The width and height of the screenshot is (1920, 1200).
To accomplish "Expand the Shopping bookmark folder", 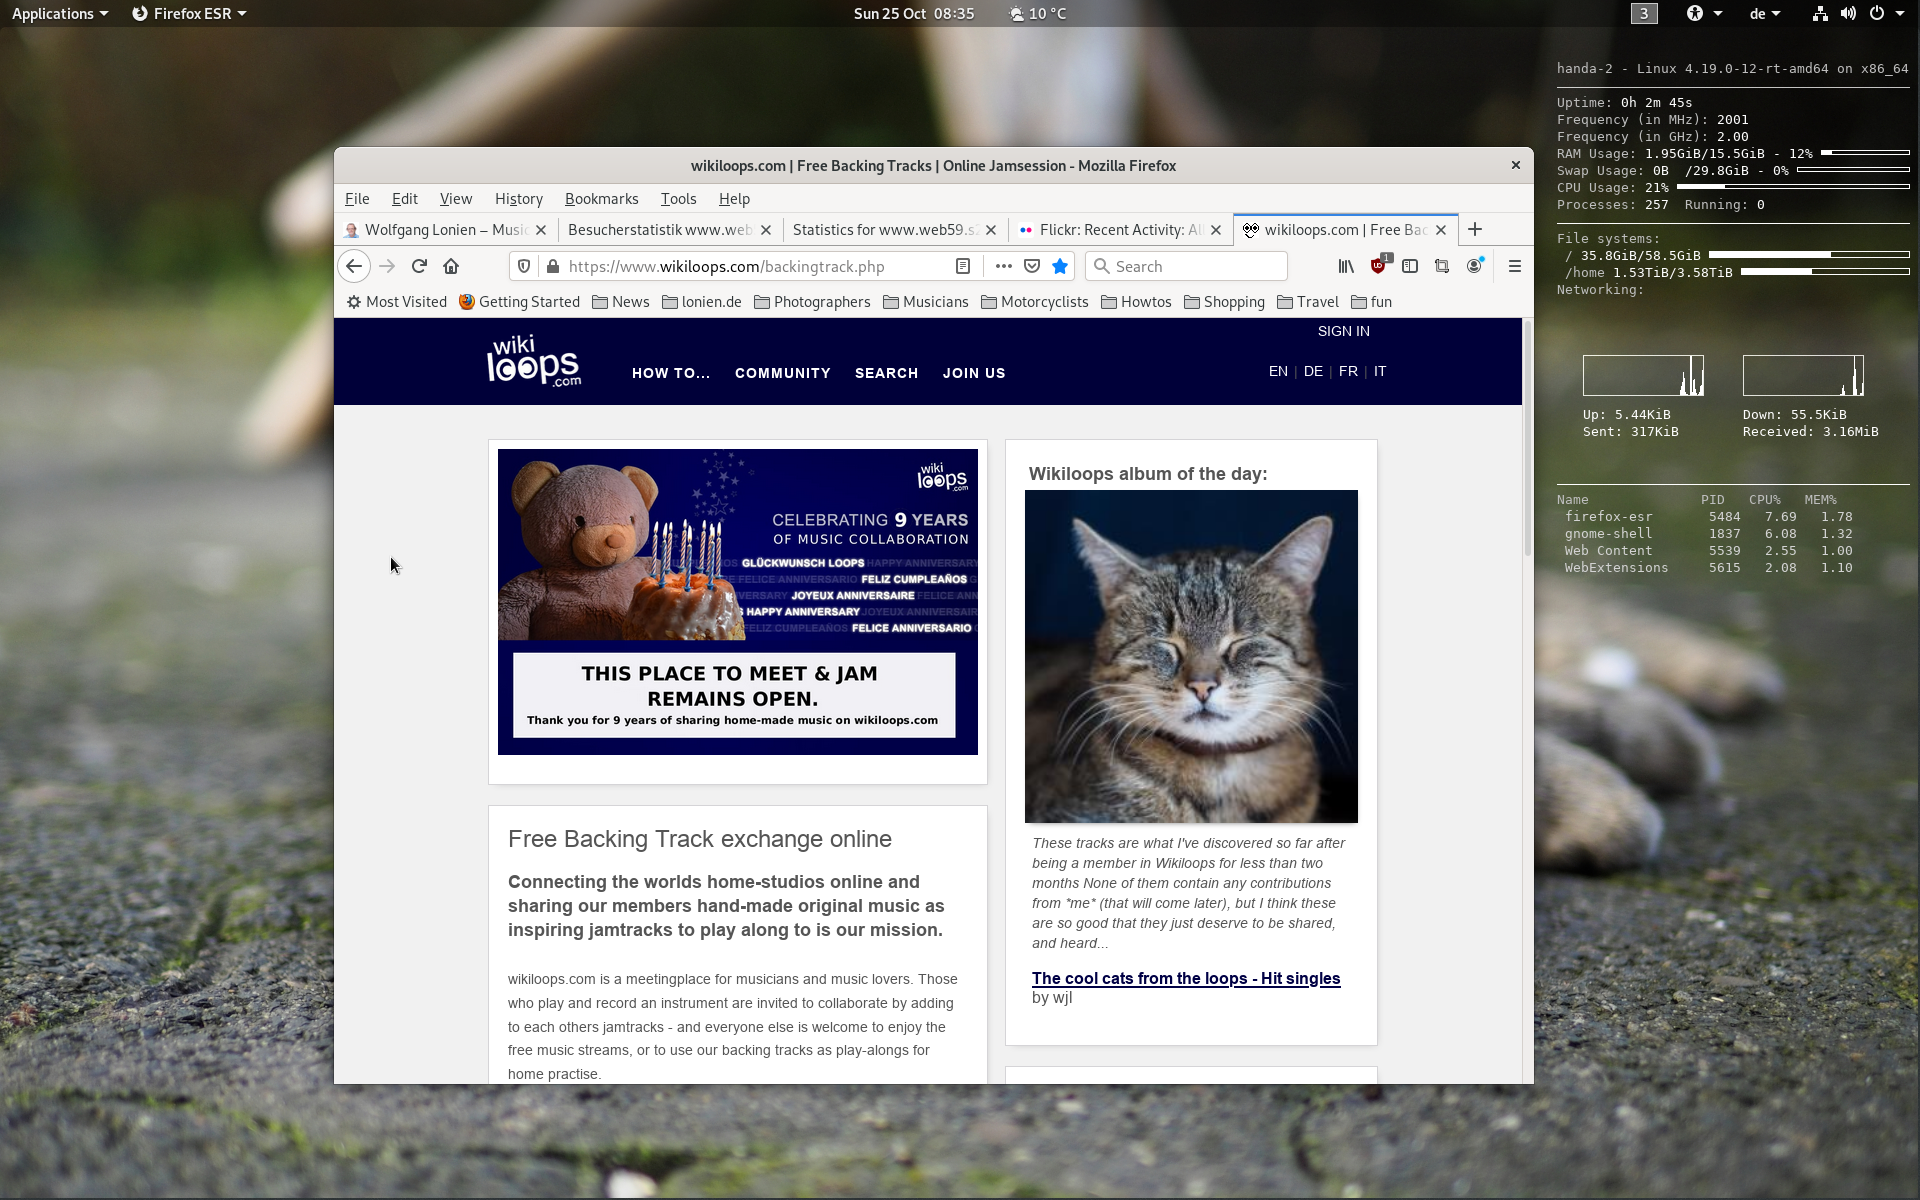I will tap(1224, 302).
